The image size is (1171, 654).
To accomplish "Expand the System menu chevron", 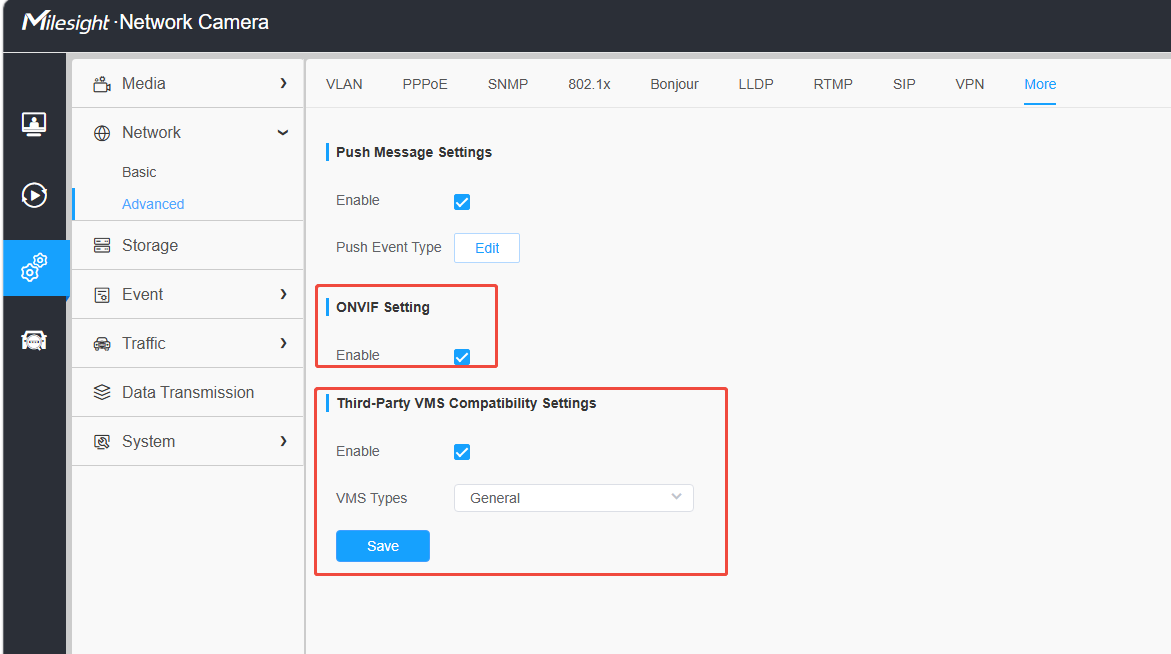I will click(x=283, y=442).
